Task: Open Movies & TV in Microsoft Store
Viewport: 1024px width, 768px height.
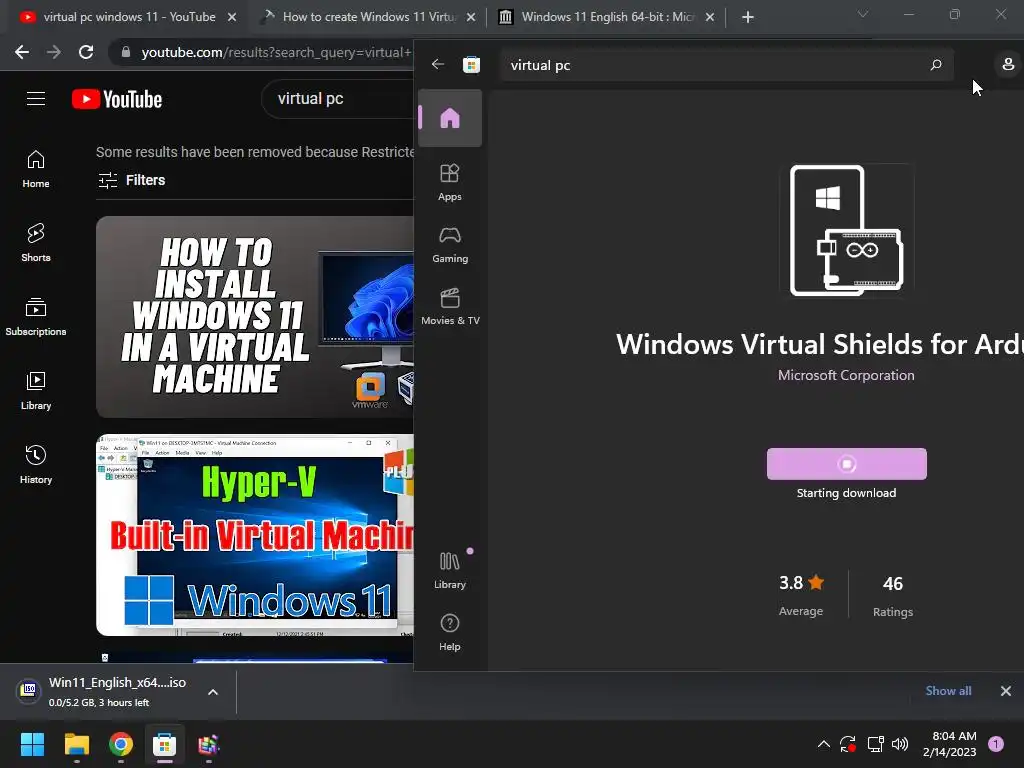Action: (x=450, y=306)
